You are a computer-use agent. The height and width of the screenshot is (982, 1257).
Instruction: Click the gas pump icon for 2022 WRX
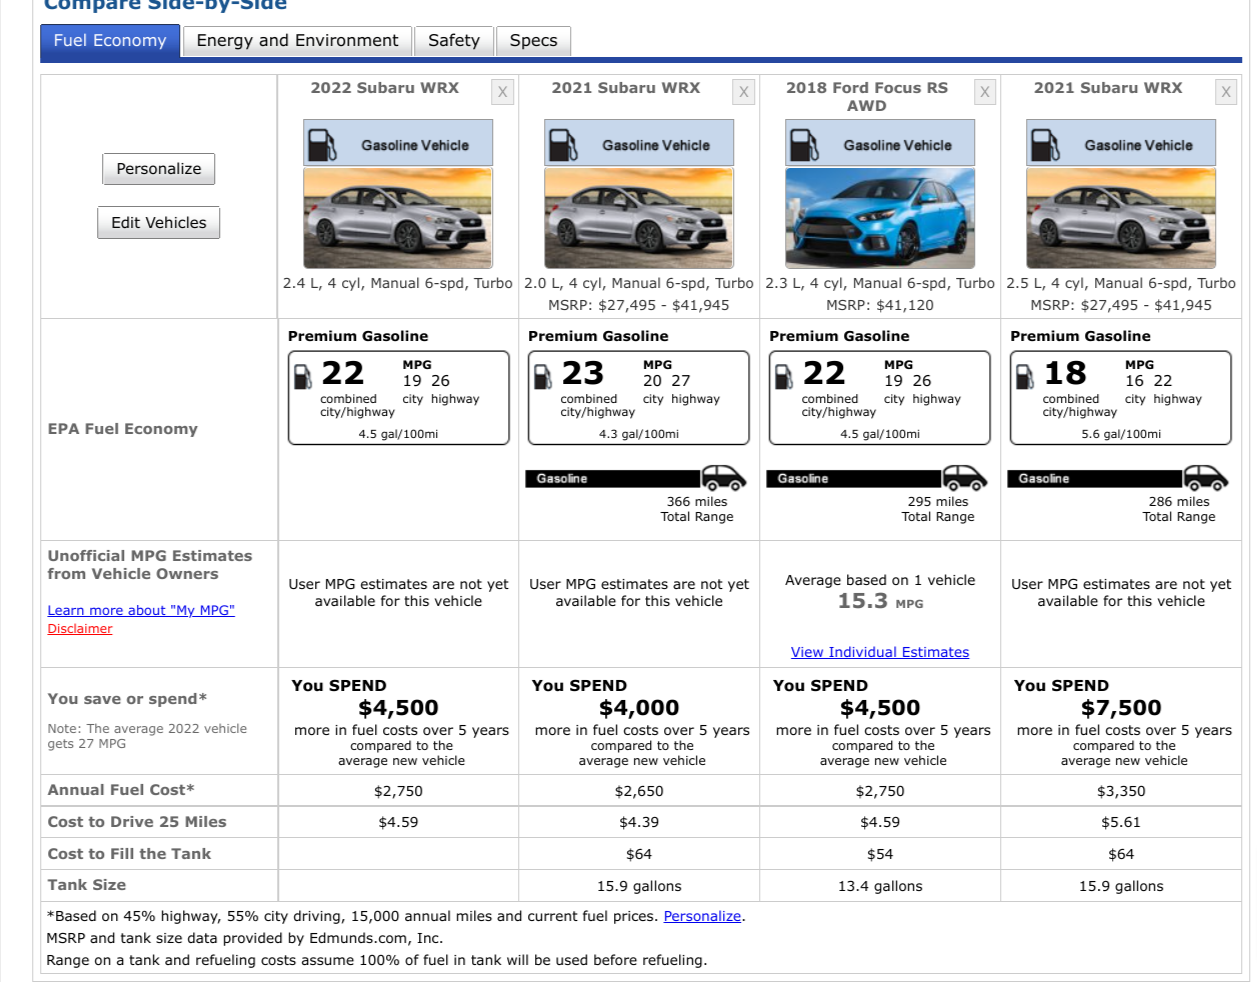click(322, 145)
